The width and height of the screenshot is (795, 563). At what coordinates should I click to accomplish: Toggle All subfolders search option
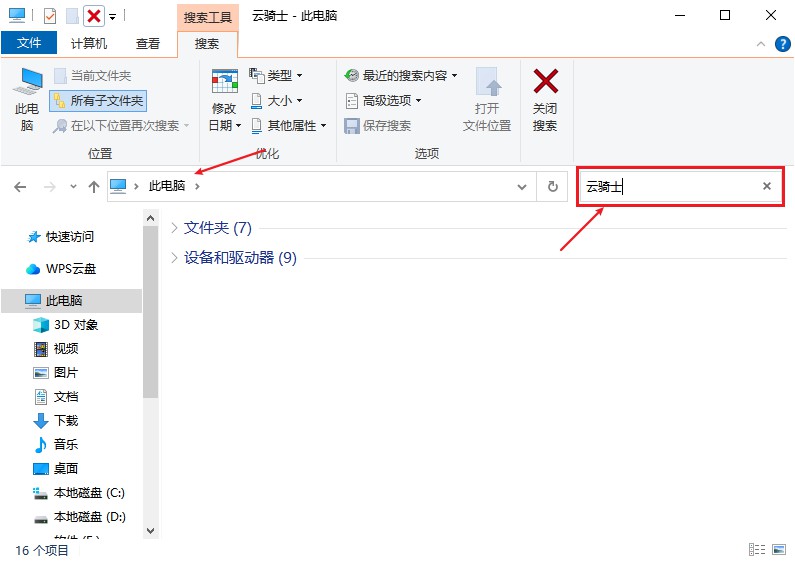tap(98, 101)
